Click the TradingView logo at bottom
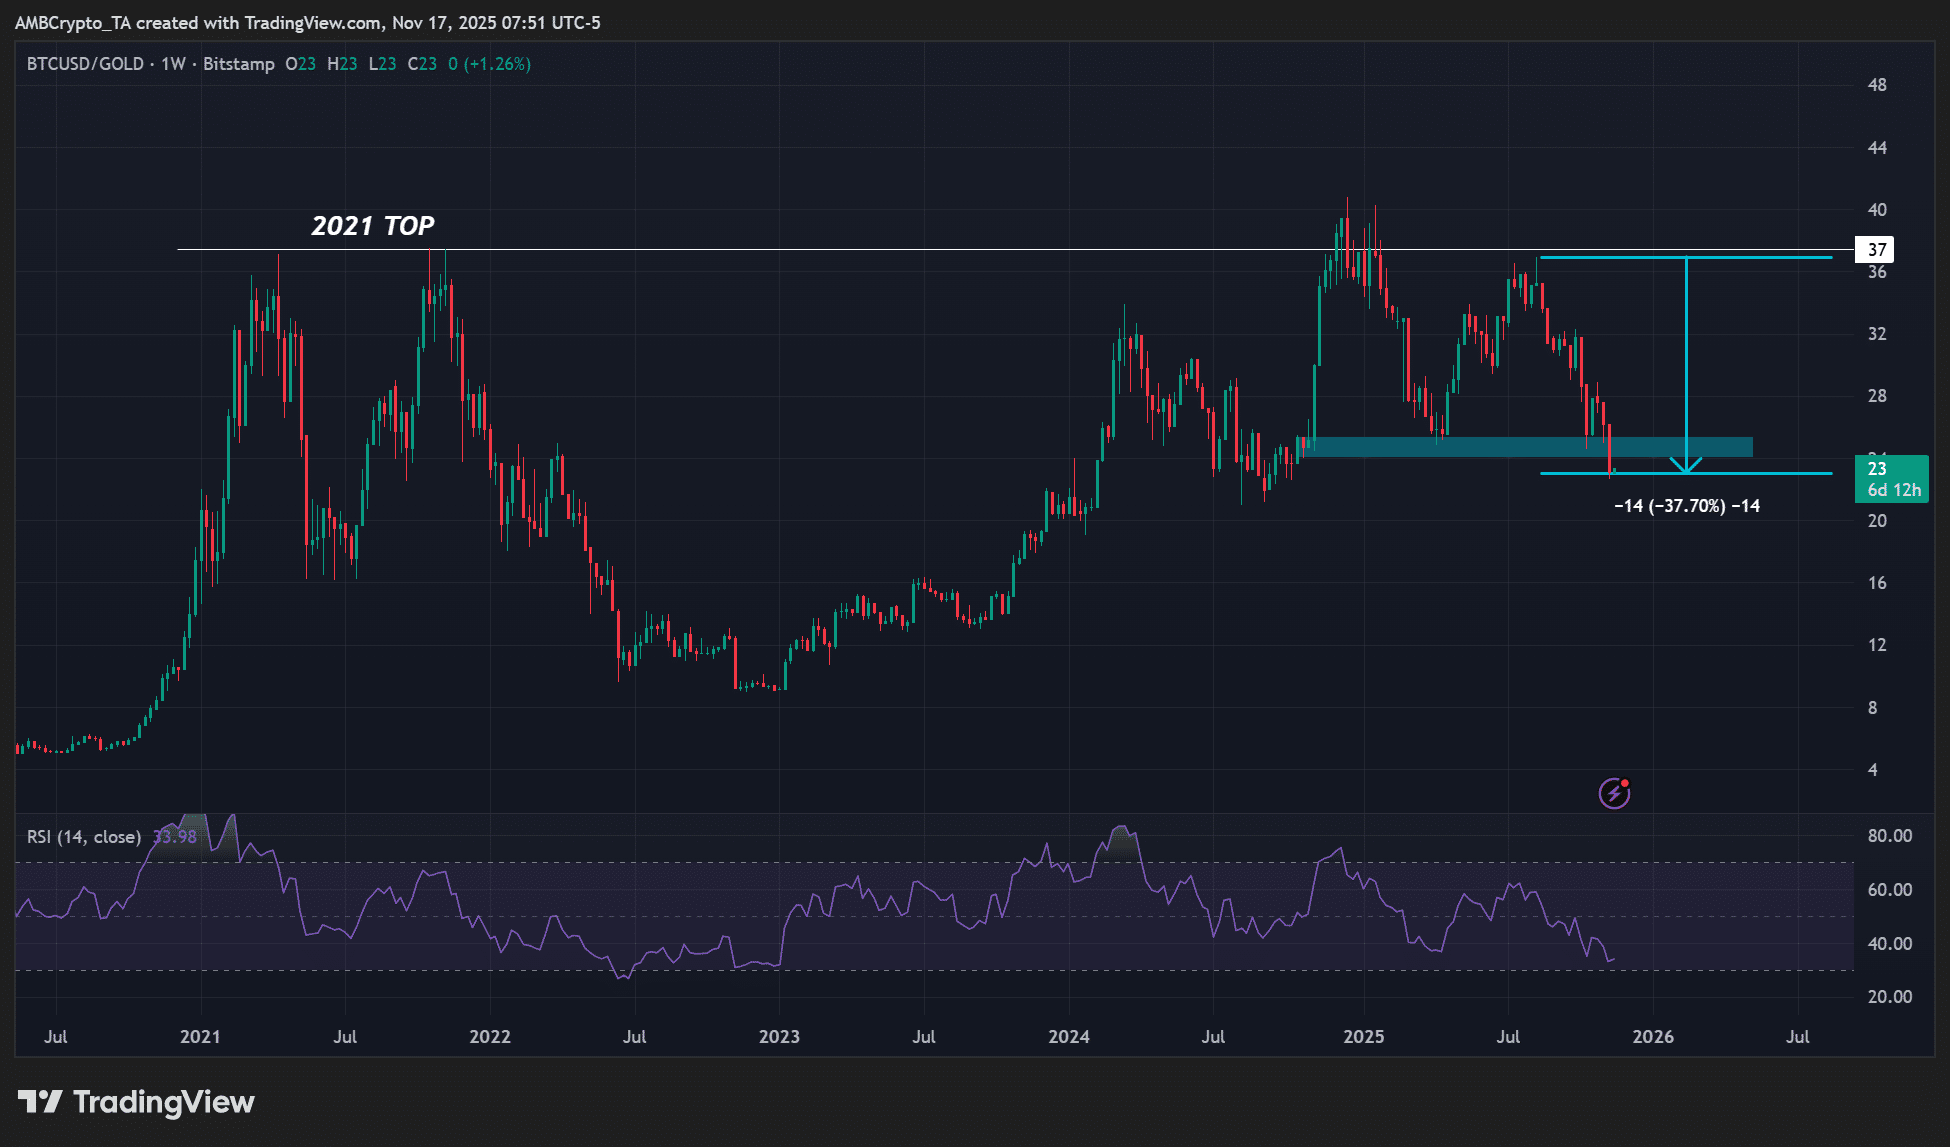This screenshot has height=1147, width=1950. [x=137, y=1102]
